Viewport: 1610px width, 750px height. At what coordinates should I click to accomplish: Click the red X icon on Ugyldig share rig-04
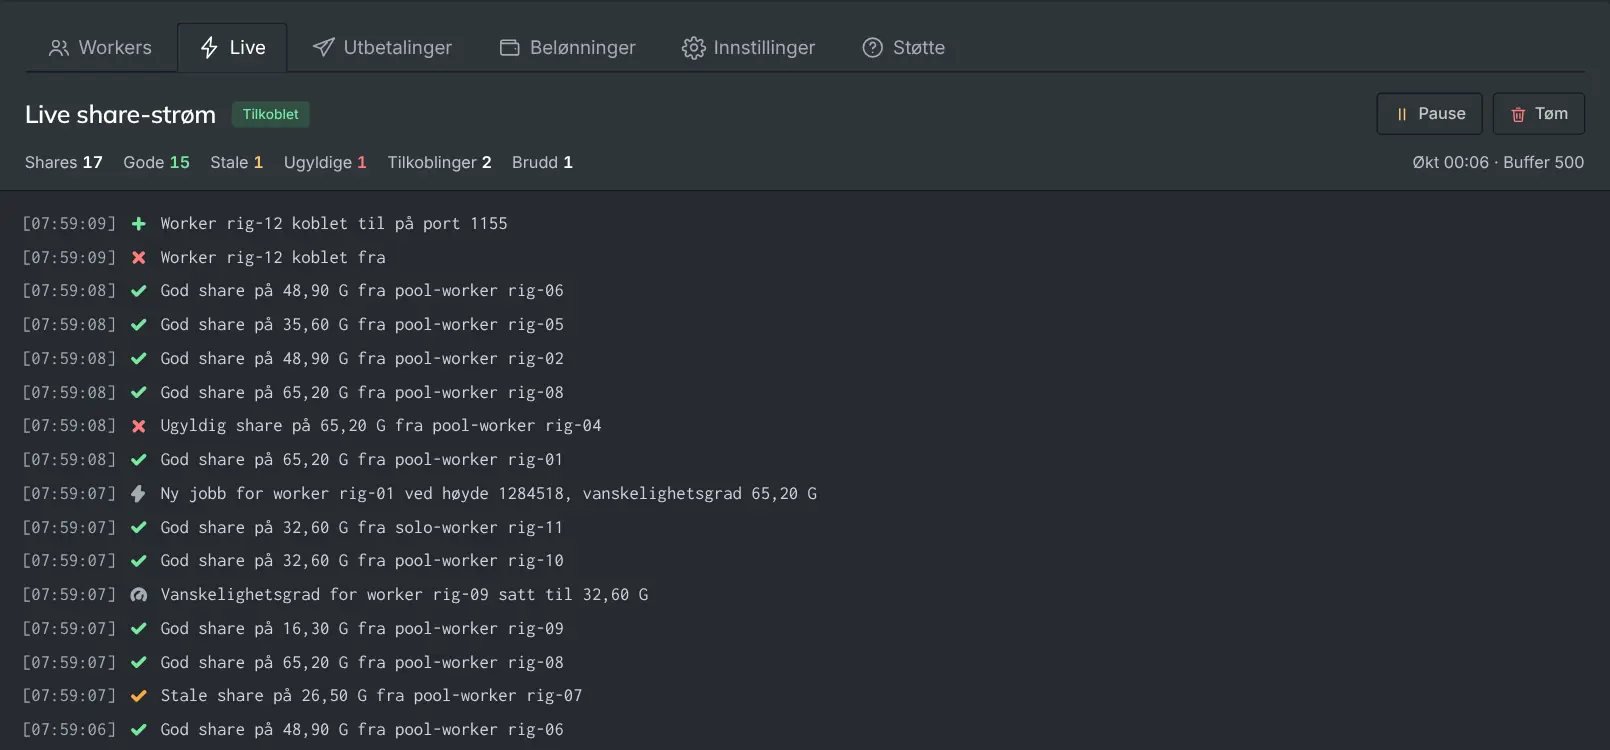tap(139, 426)
